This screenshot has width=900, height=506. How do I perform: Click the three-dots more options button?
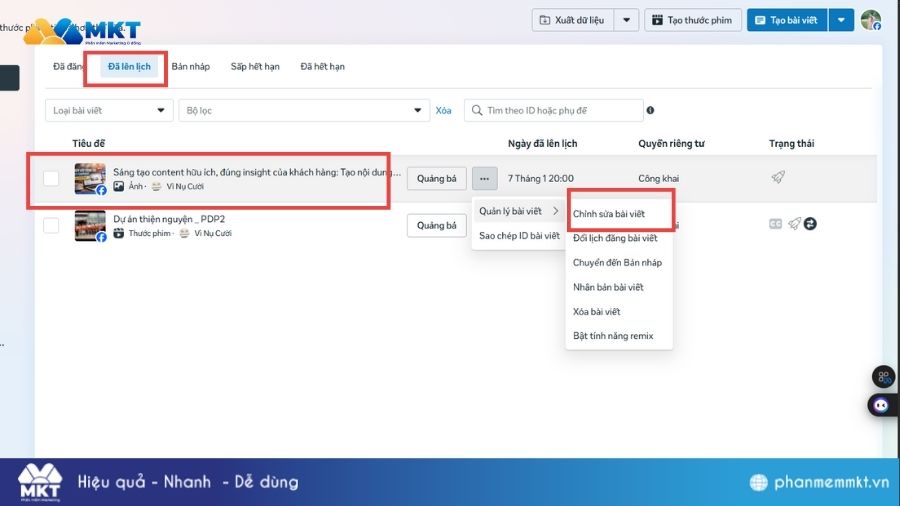coord(484,178)
